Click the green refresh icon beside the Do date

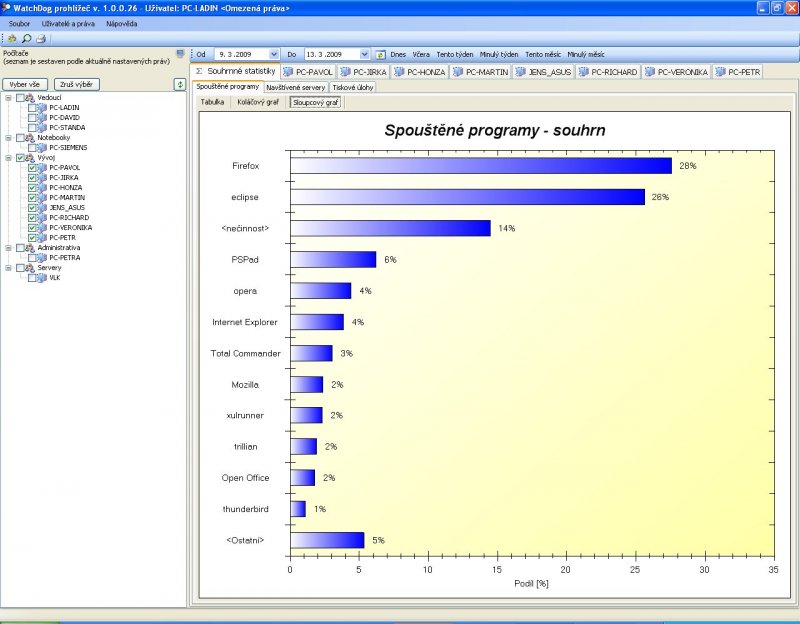381,55
